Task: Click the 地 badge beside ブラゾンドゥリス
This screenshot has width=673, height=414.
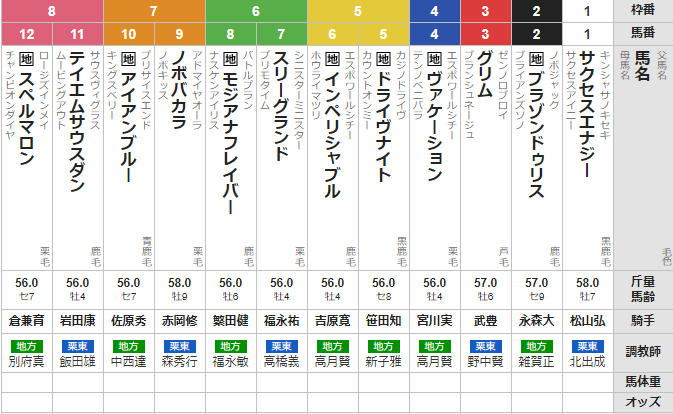Action: [x=537, y=59]
